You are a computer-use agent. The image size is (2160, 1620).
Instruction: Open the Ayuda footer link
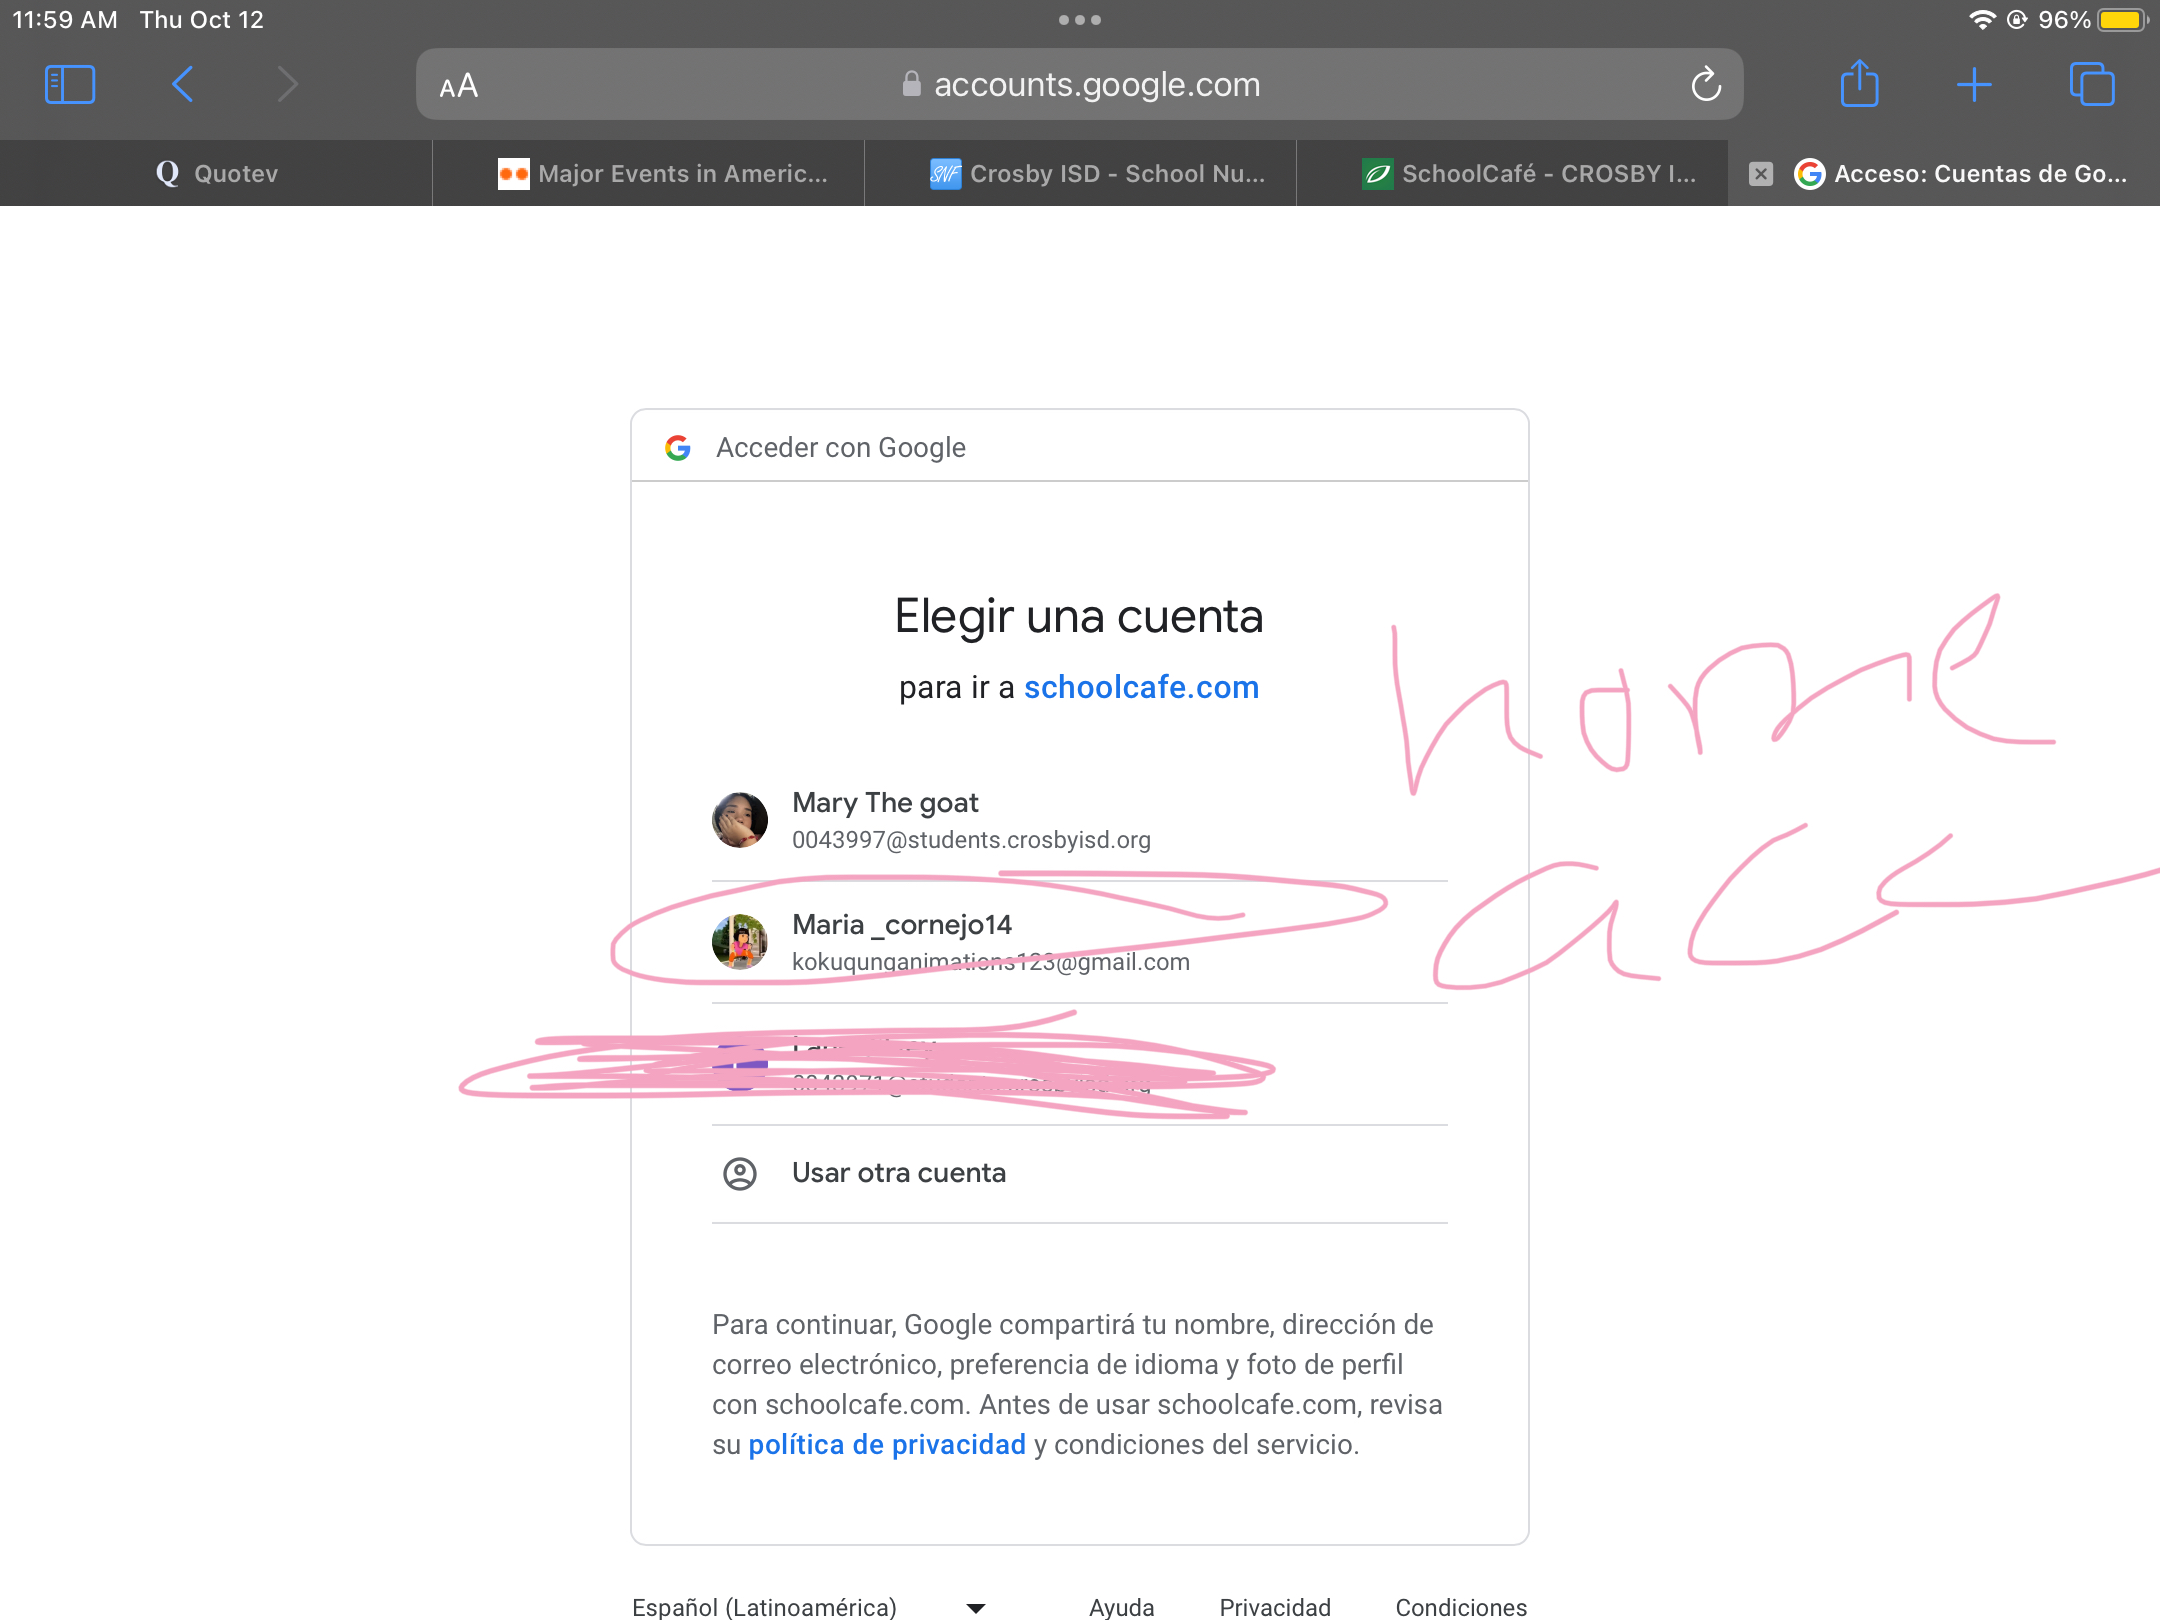[x=1121, y=1606]
